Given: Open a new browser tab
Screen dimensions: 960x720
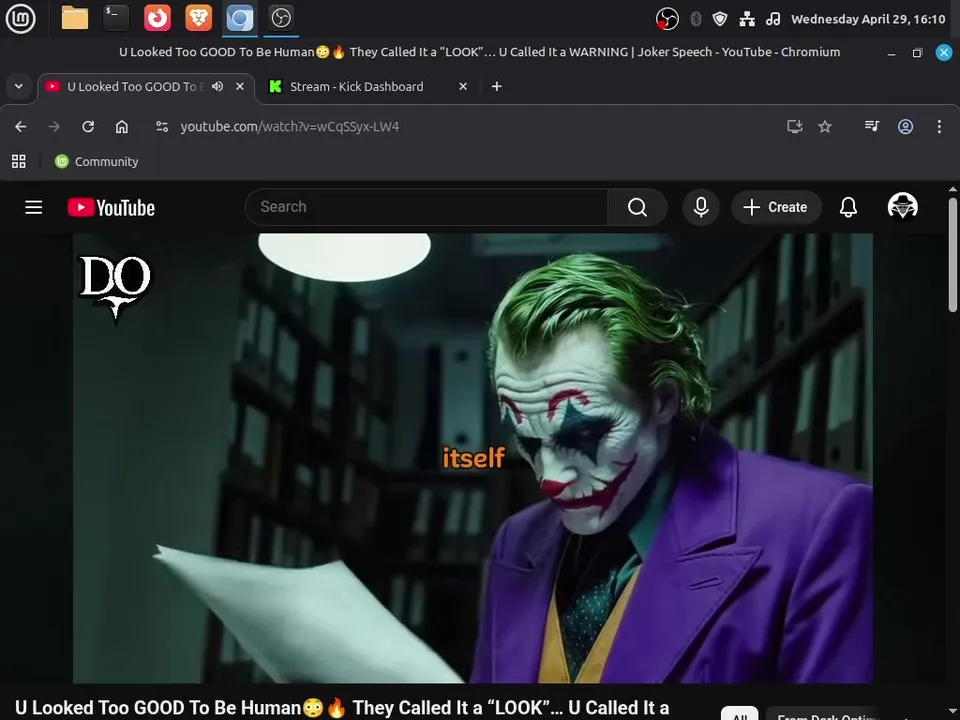Looking at the screenshot, I should pyautogui.click(x=497, y=86).
